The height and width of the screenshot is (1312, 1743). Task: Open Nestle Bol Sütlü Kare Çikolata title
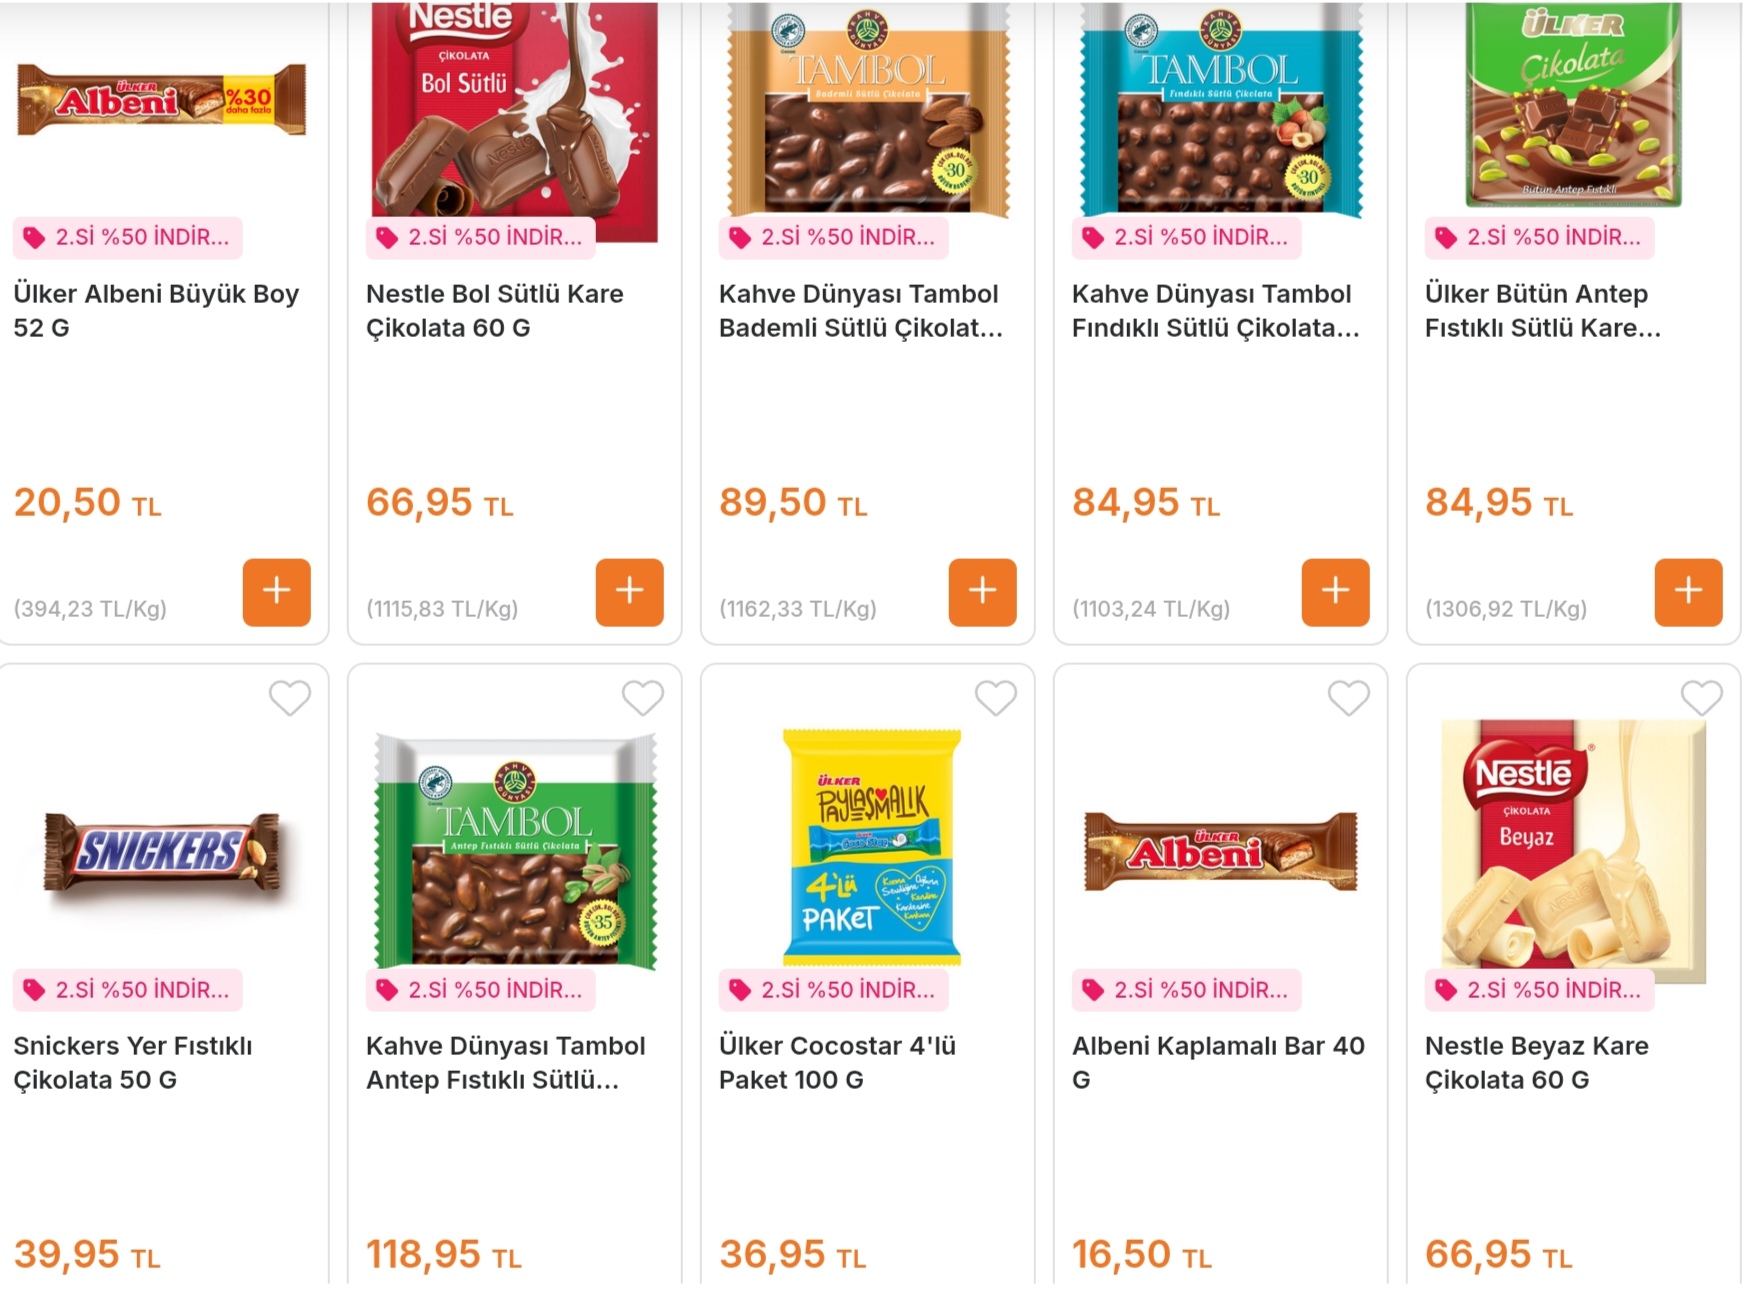point(494,310)
